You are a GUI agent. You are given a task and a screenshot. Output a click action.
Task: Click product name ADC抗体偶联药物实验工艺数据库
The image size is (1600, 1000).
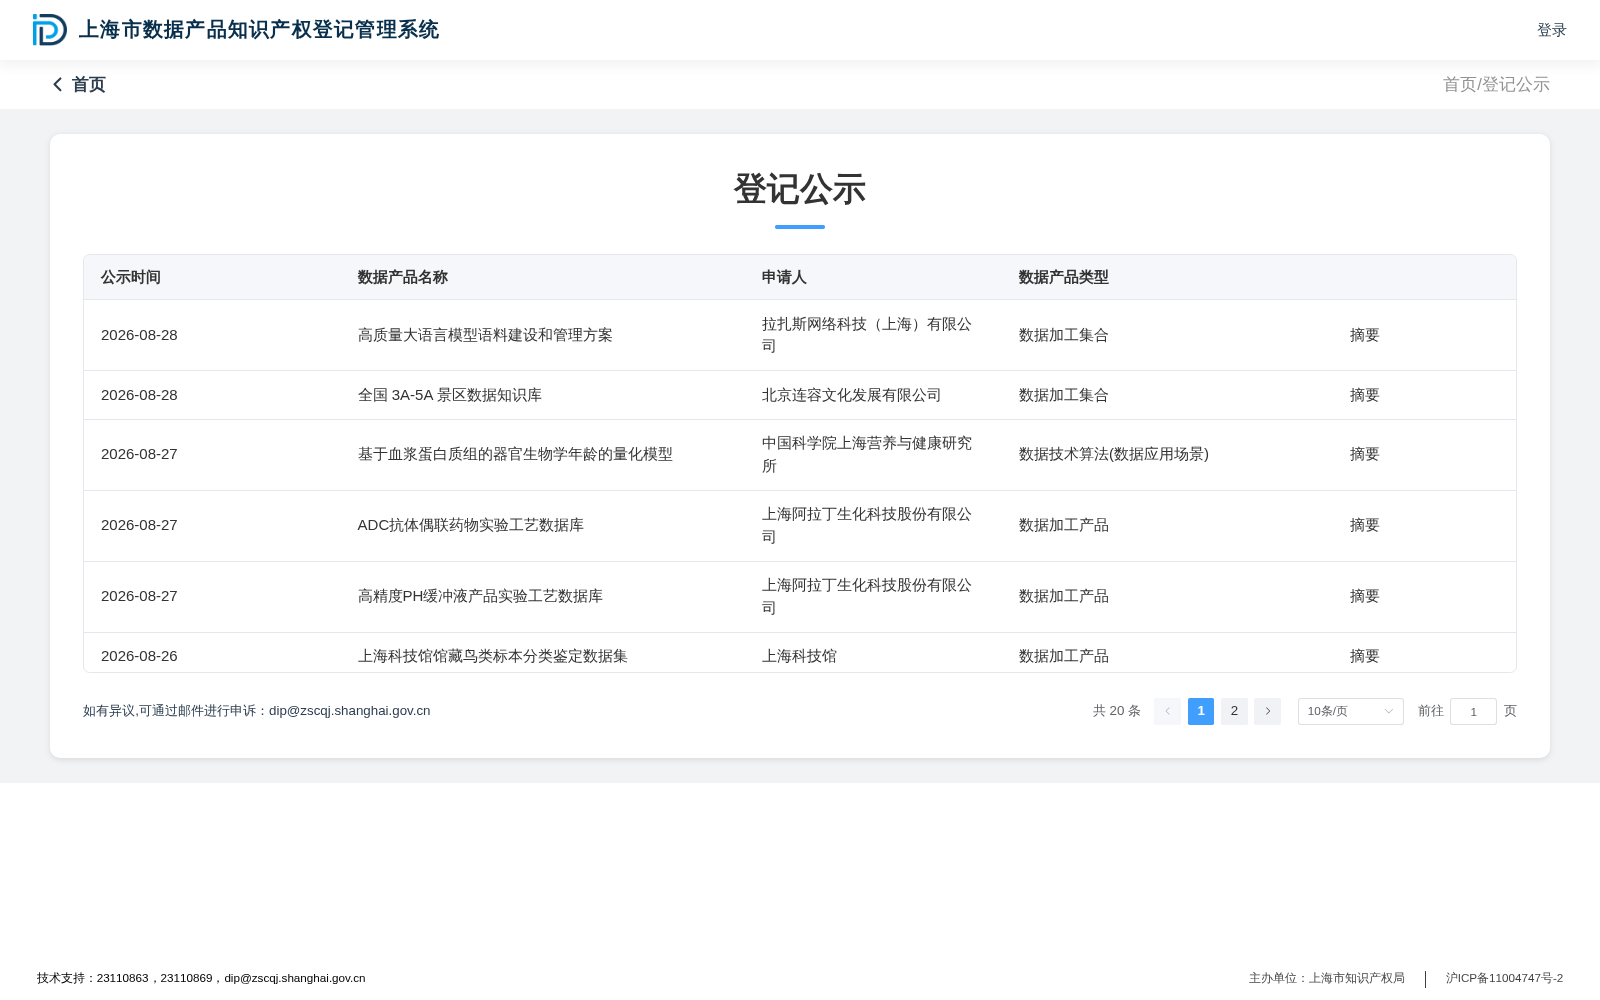pyautogui.click(x=471, y=525)
